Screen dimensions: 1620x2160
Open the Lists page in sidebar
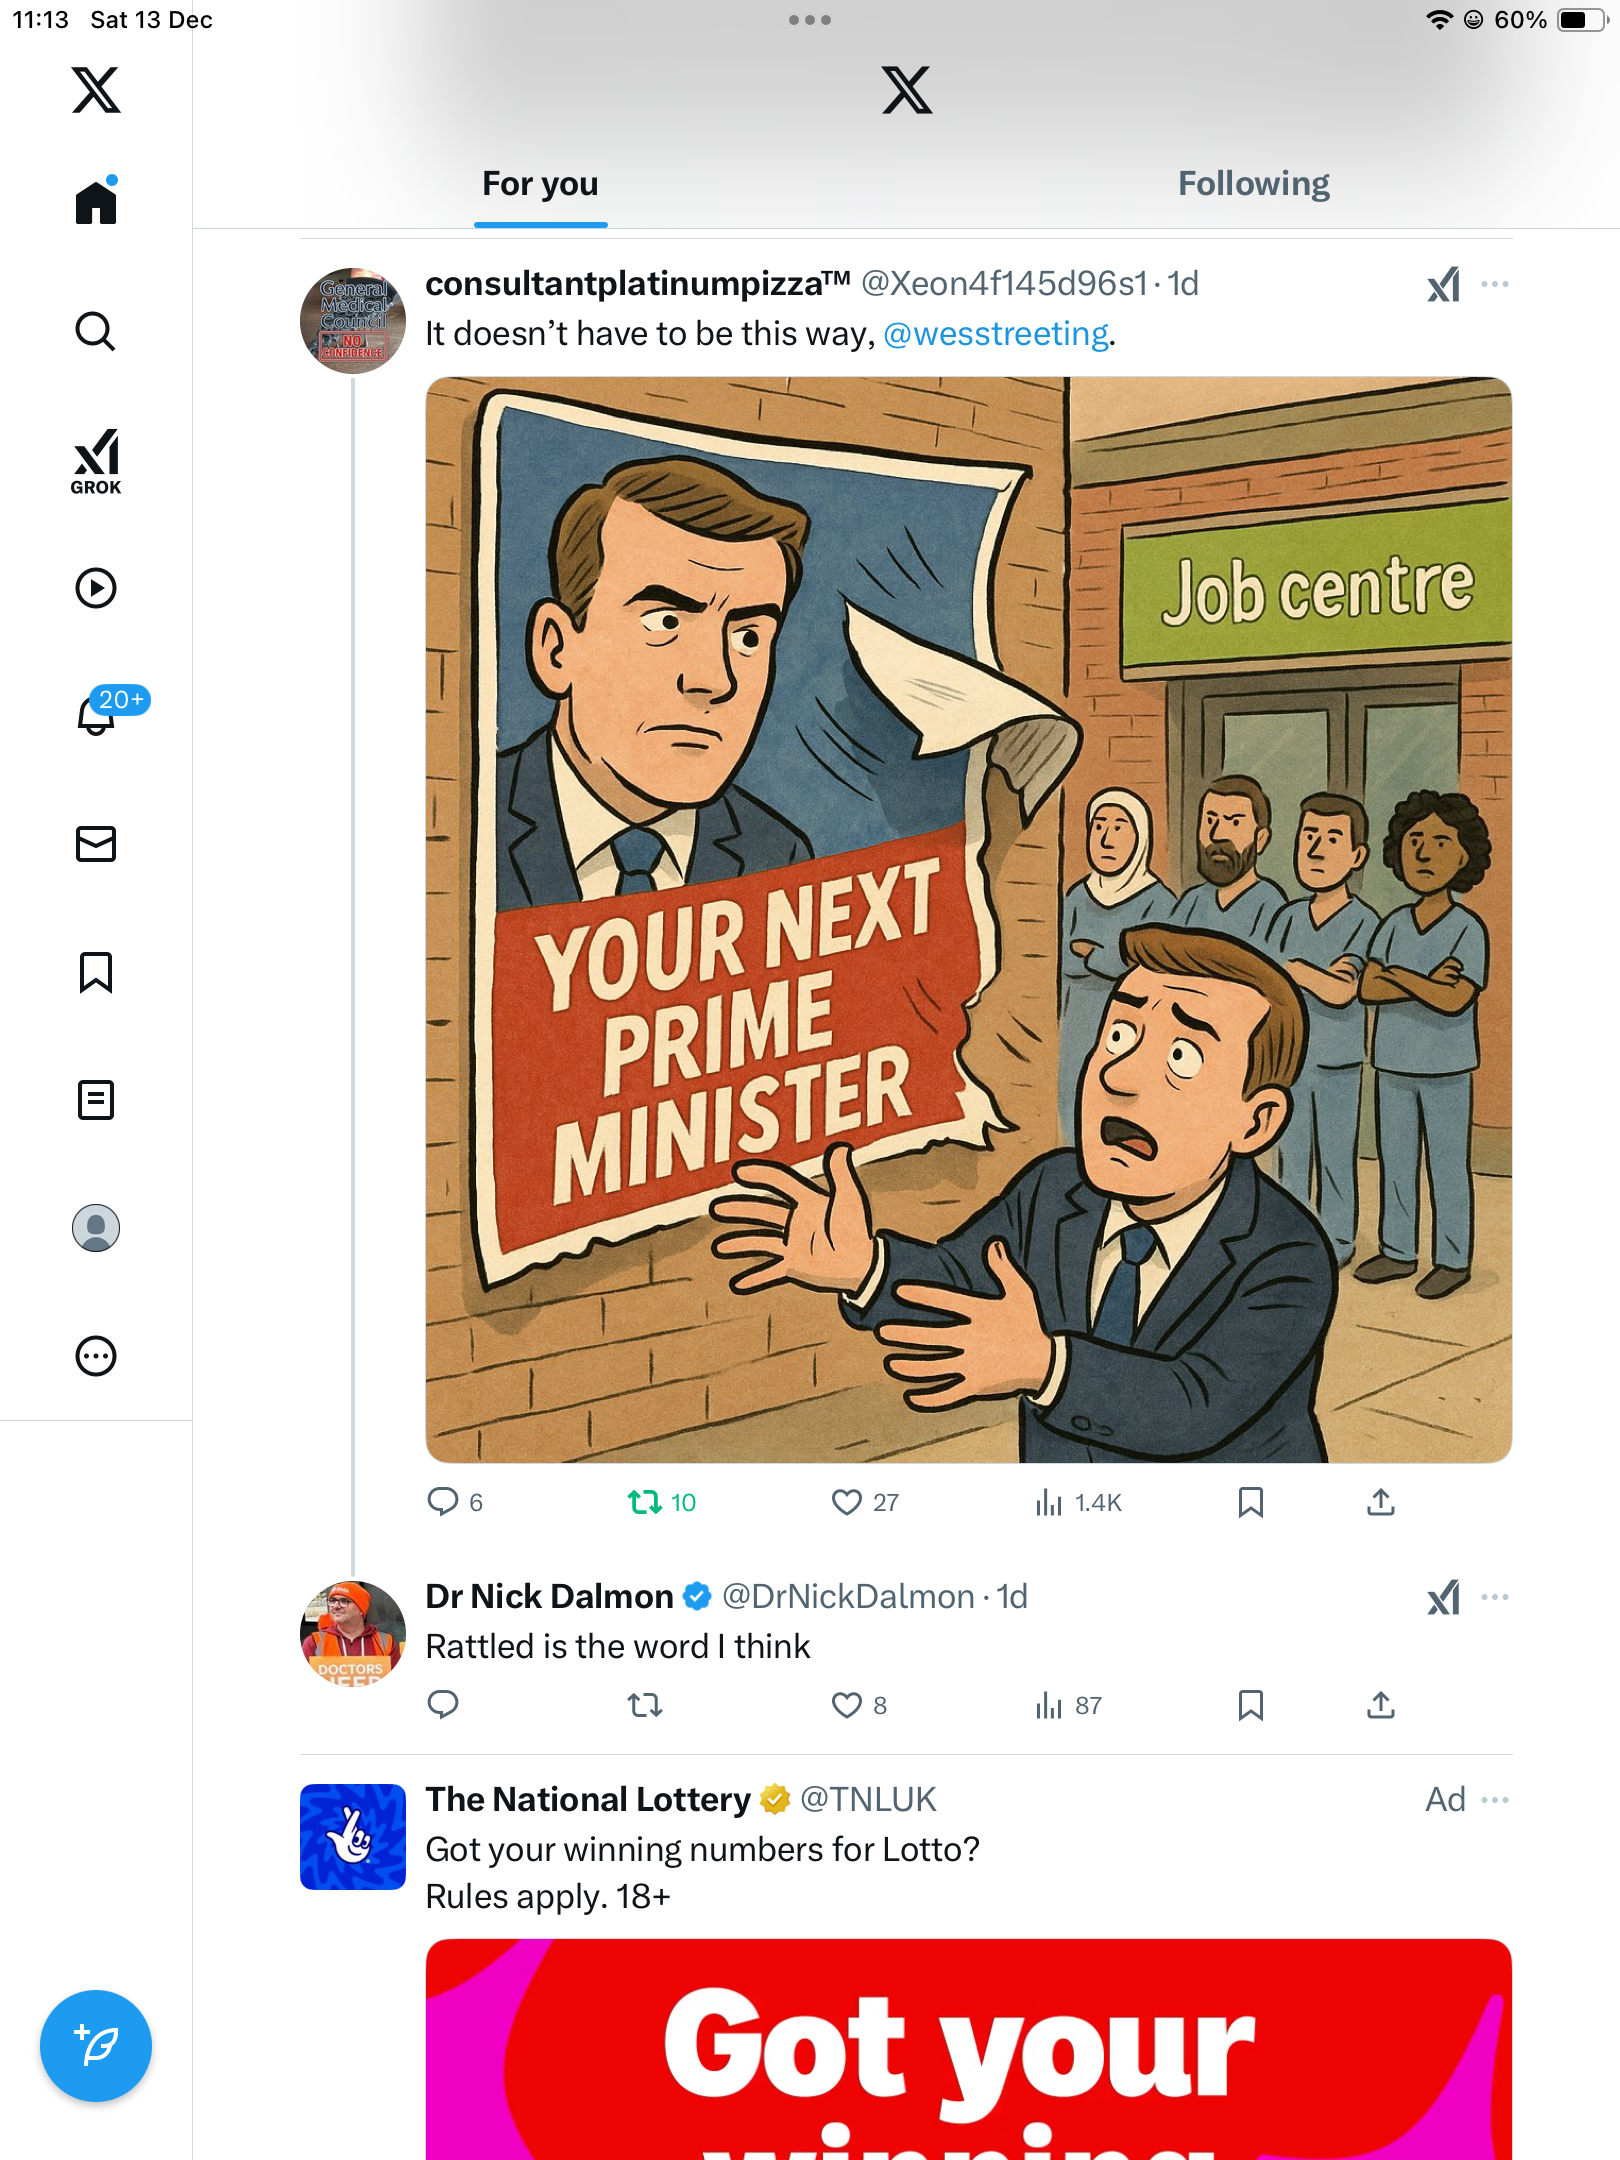point(96,1100)
